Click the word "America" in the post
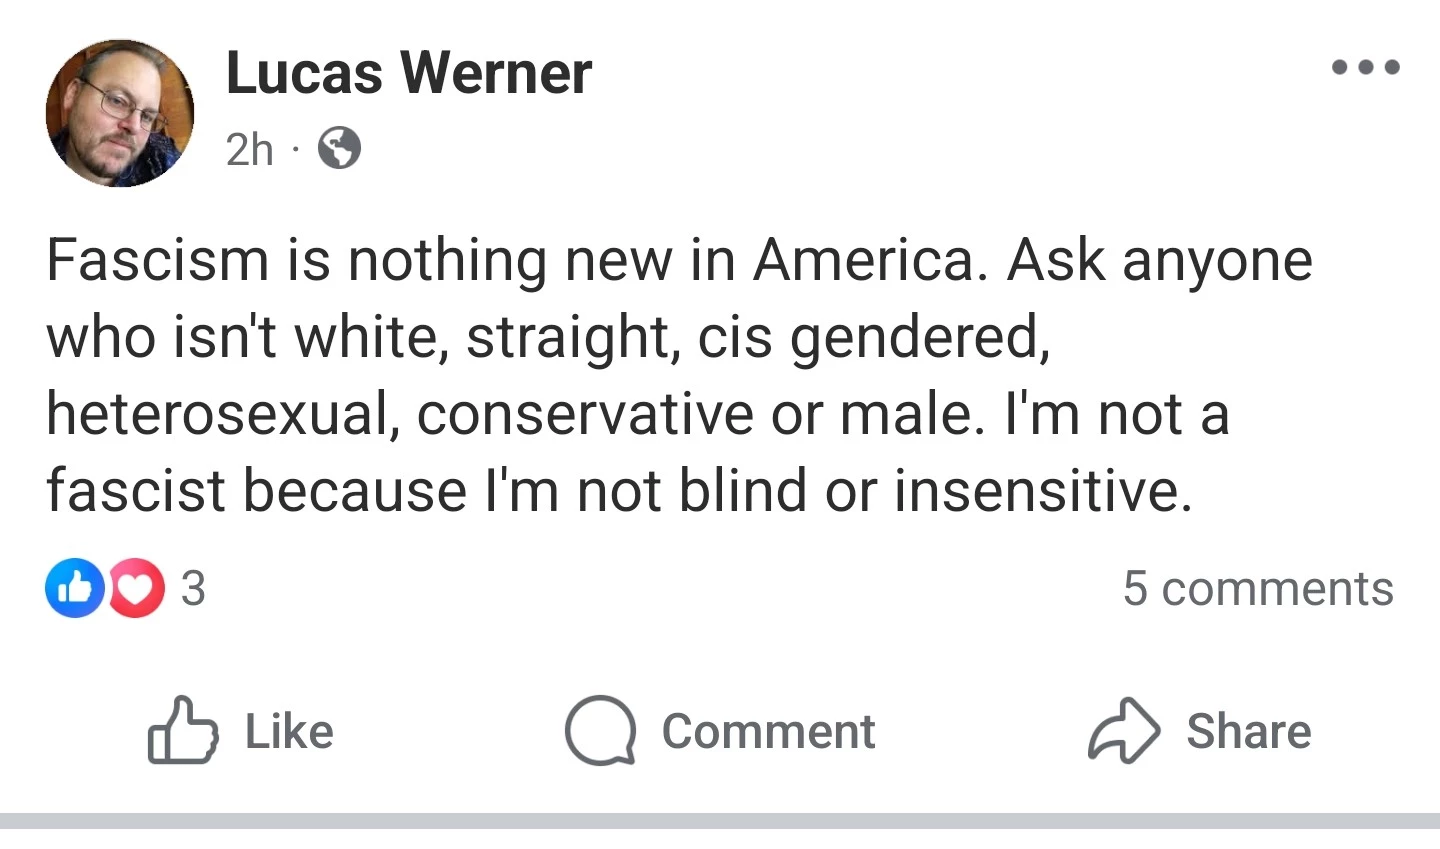This screenshot has height=849, width=1440. [x=862, y=260]
